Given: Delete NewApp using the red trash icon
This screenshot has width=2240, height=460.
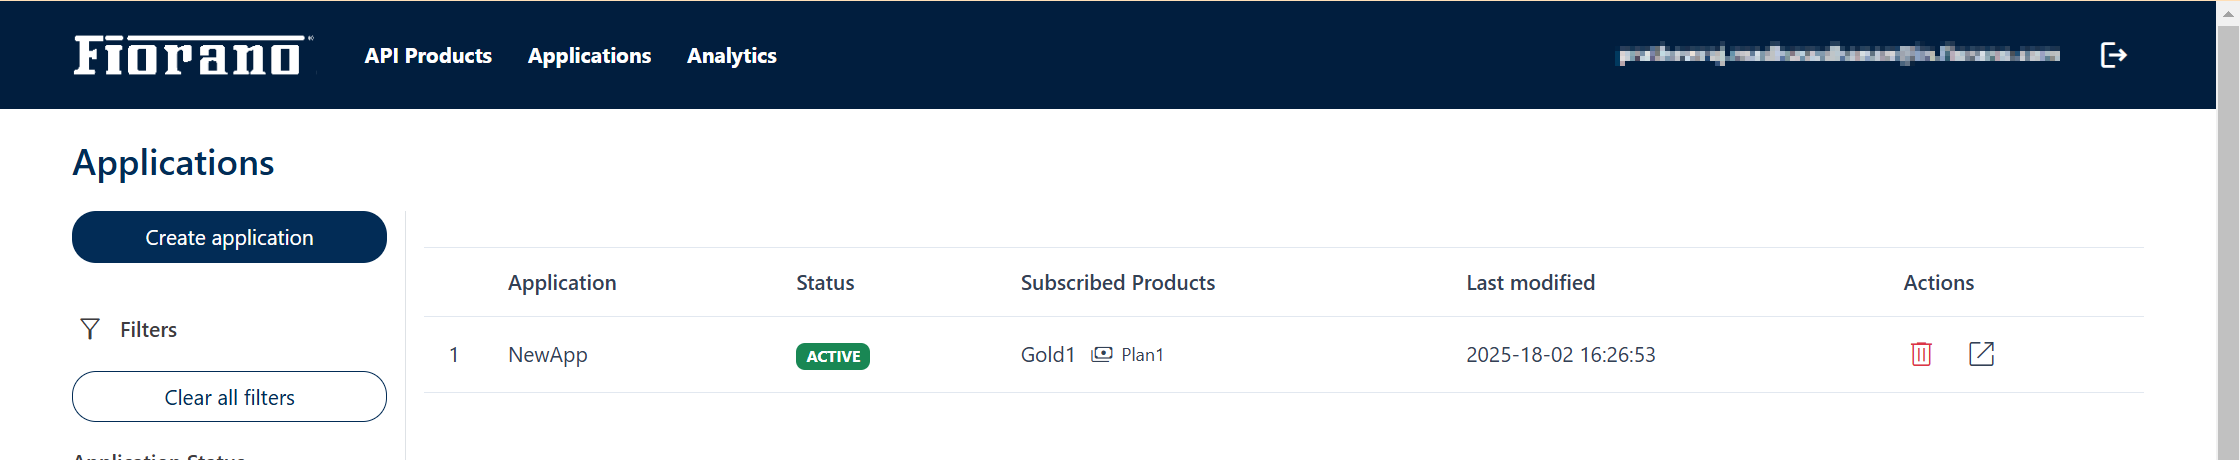Looking at the screenshot, I should point(1921,354).
